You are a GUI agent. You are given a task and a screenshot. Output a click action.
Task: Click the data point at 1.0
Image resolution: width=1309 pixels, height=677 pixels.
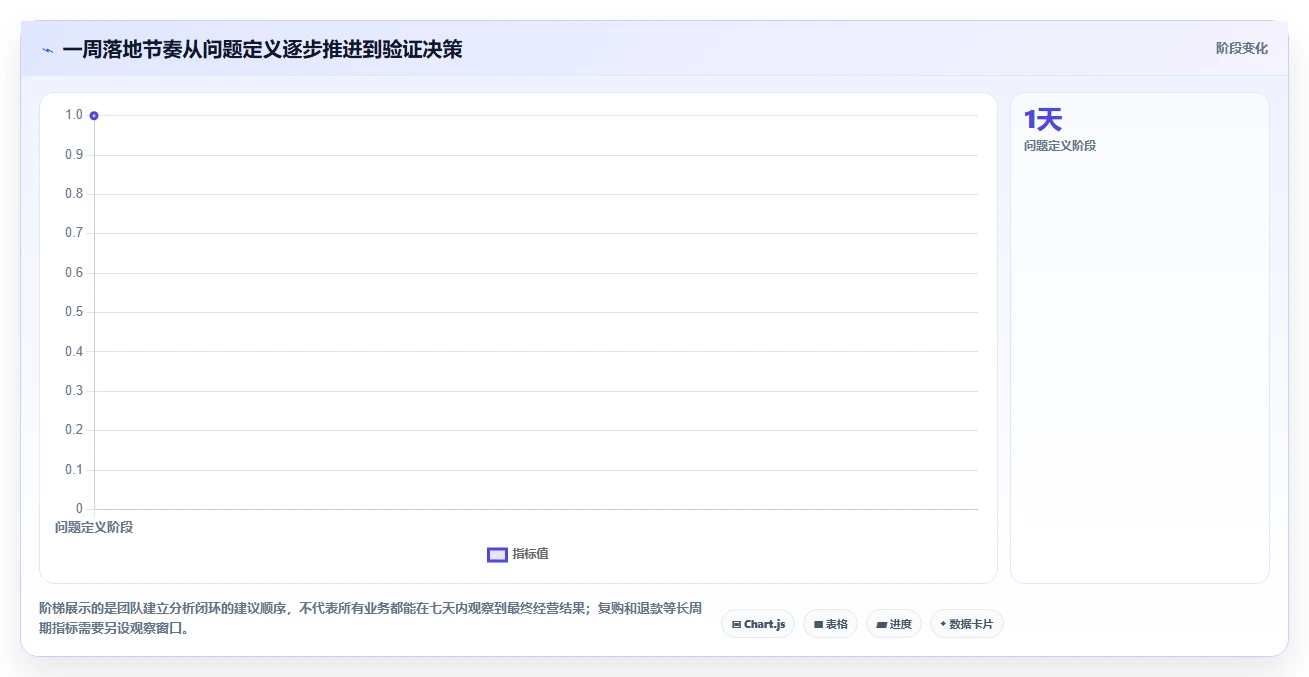coord(94,116)
